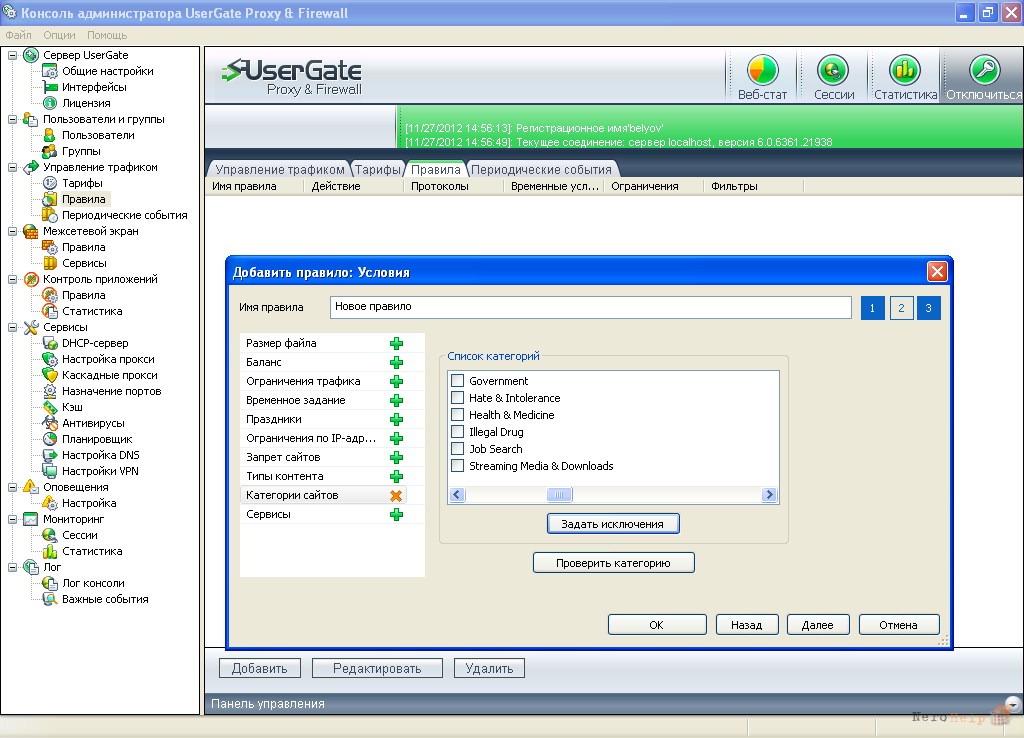
Task: Select the Лицензия icon in tree
Action: point(50,103)
